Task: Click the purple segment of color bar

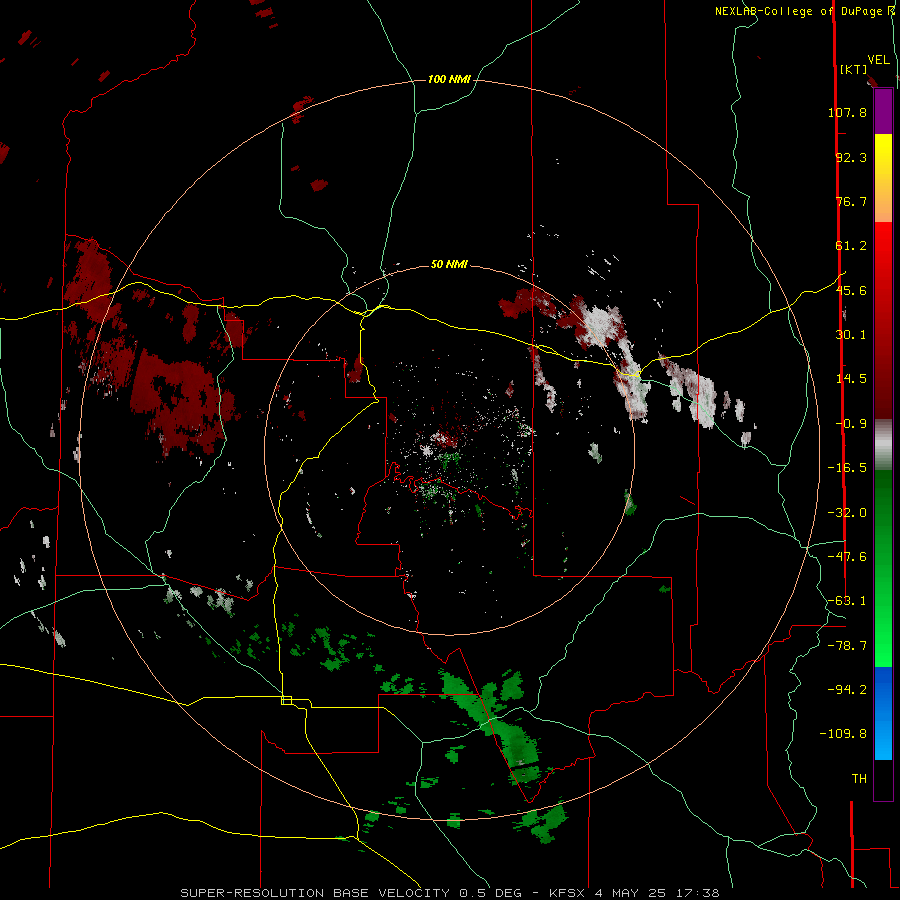Action: tap(883, 112)
